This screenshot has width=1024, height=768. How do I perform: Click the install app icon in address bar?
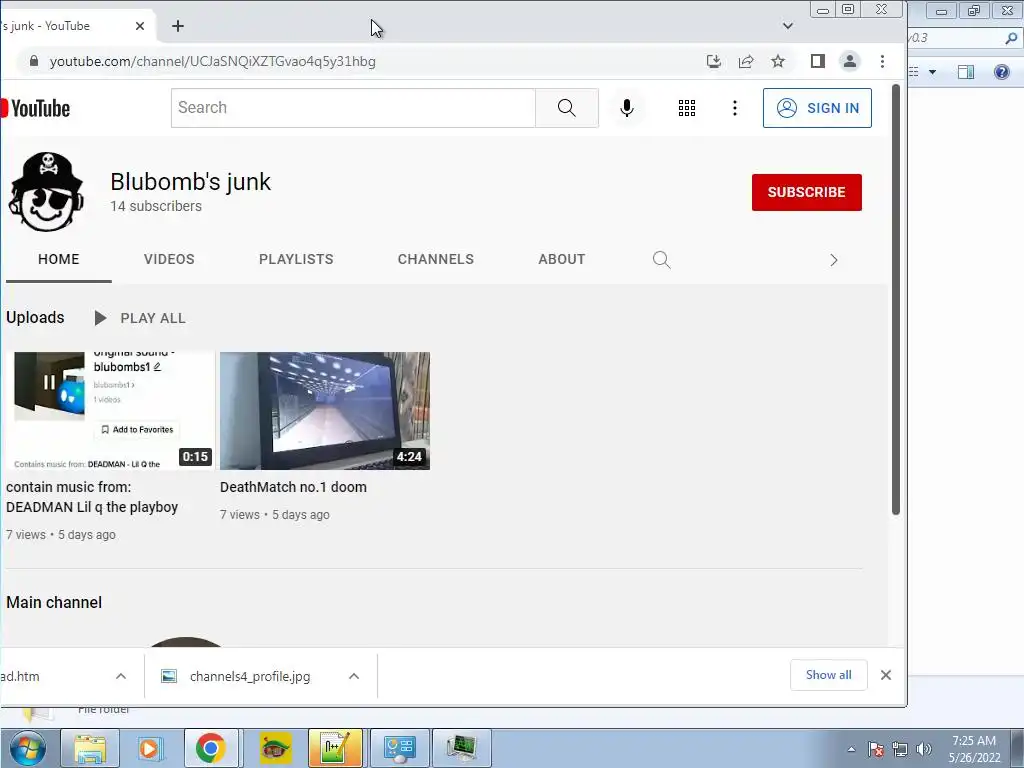714,61
